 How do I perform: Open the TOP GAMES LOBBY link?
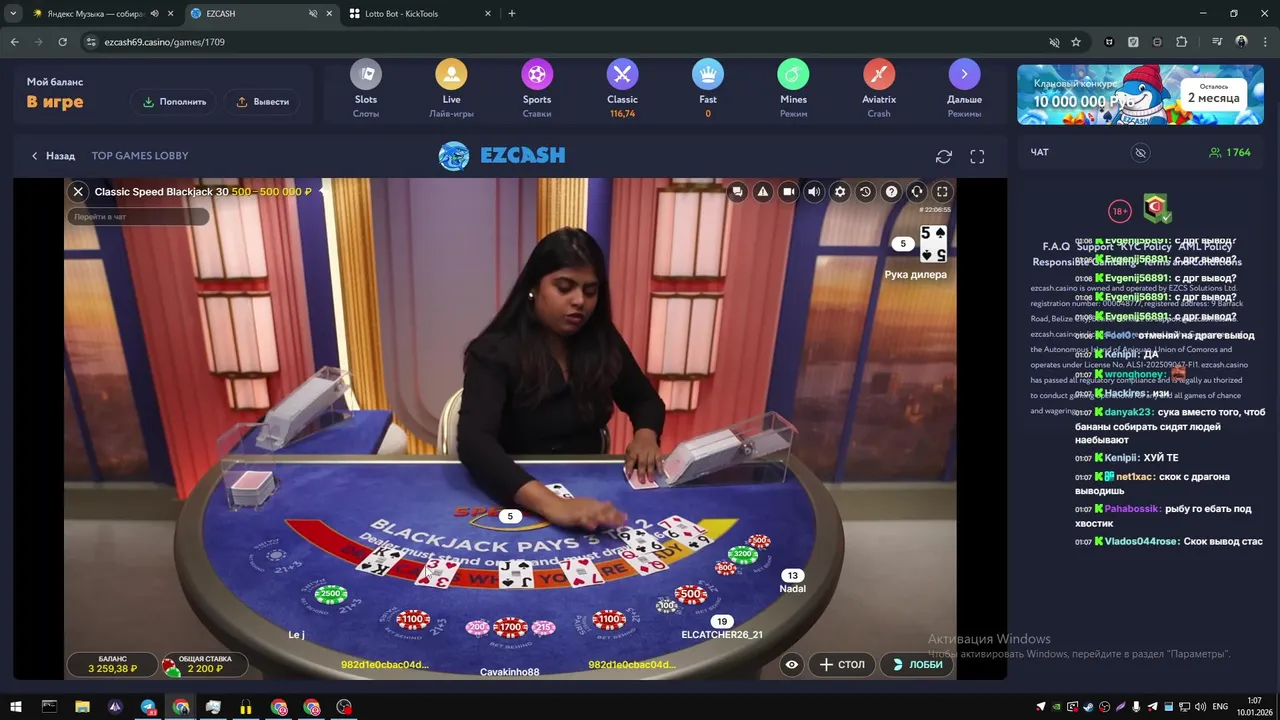pyautogui.click(x=140, y=156)
